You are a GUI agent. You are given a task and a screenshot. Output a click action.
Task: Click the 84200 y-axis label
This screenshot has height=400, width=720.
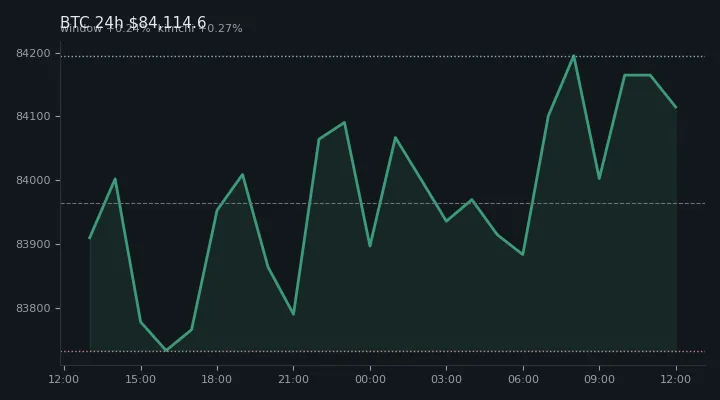(x=33, y=53)
